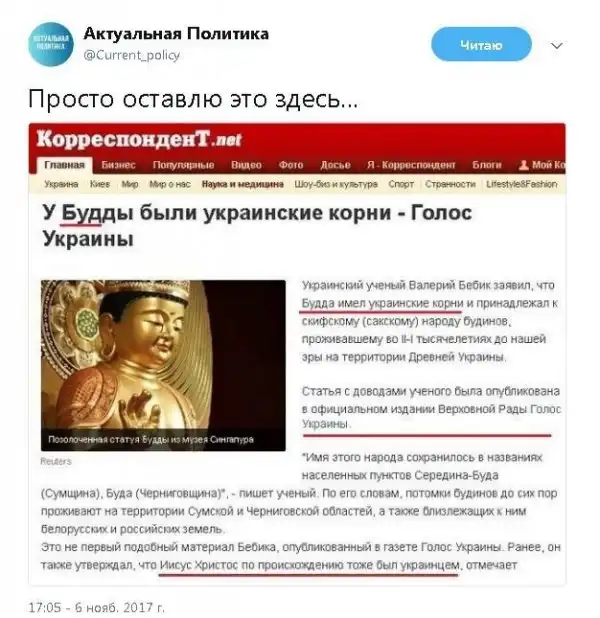Image resolution: width=600 pixels, height=618 pixels.
Task: Open the Странности subcategory
Action: pos(450,184)
